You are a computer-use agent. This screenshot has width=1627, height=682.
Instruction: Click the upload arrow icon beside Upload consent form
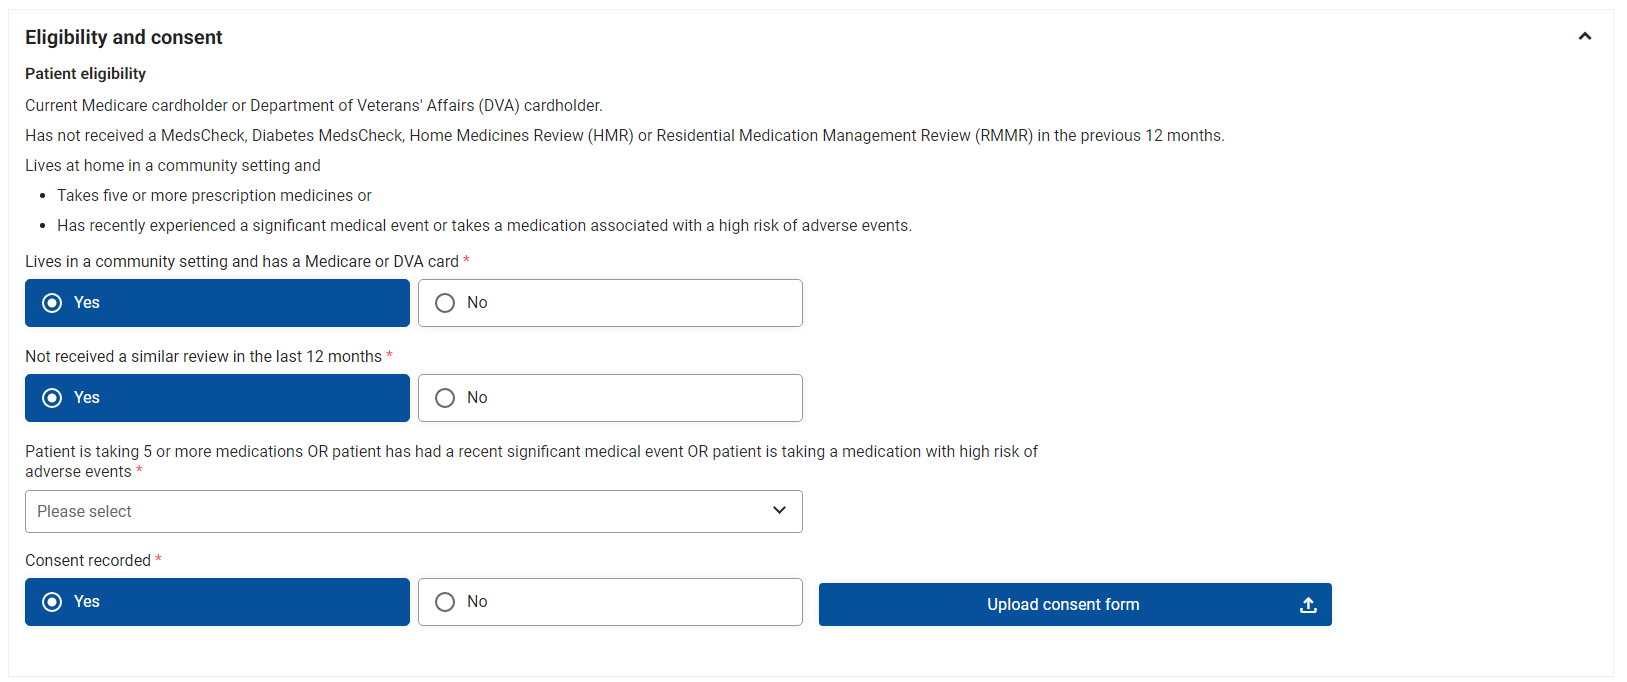tap(1308, 604)
